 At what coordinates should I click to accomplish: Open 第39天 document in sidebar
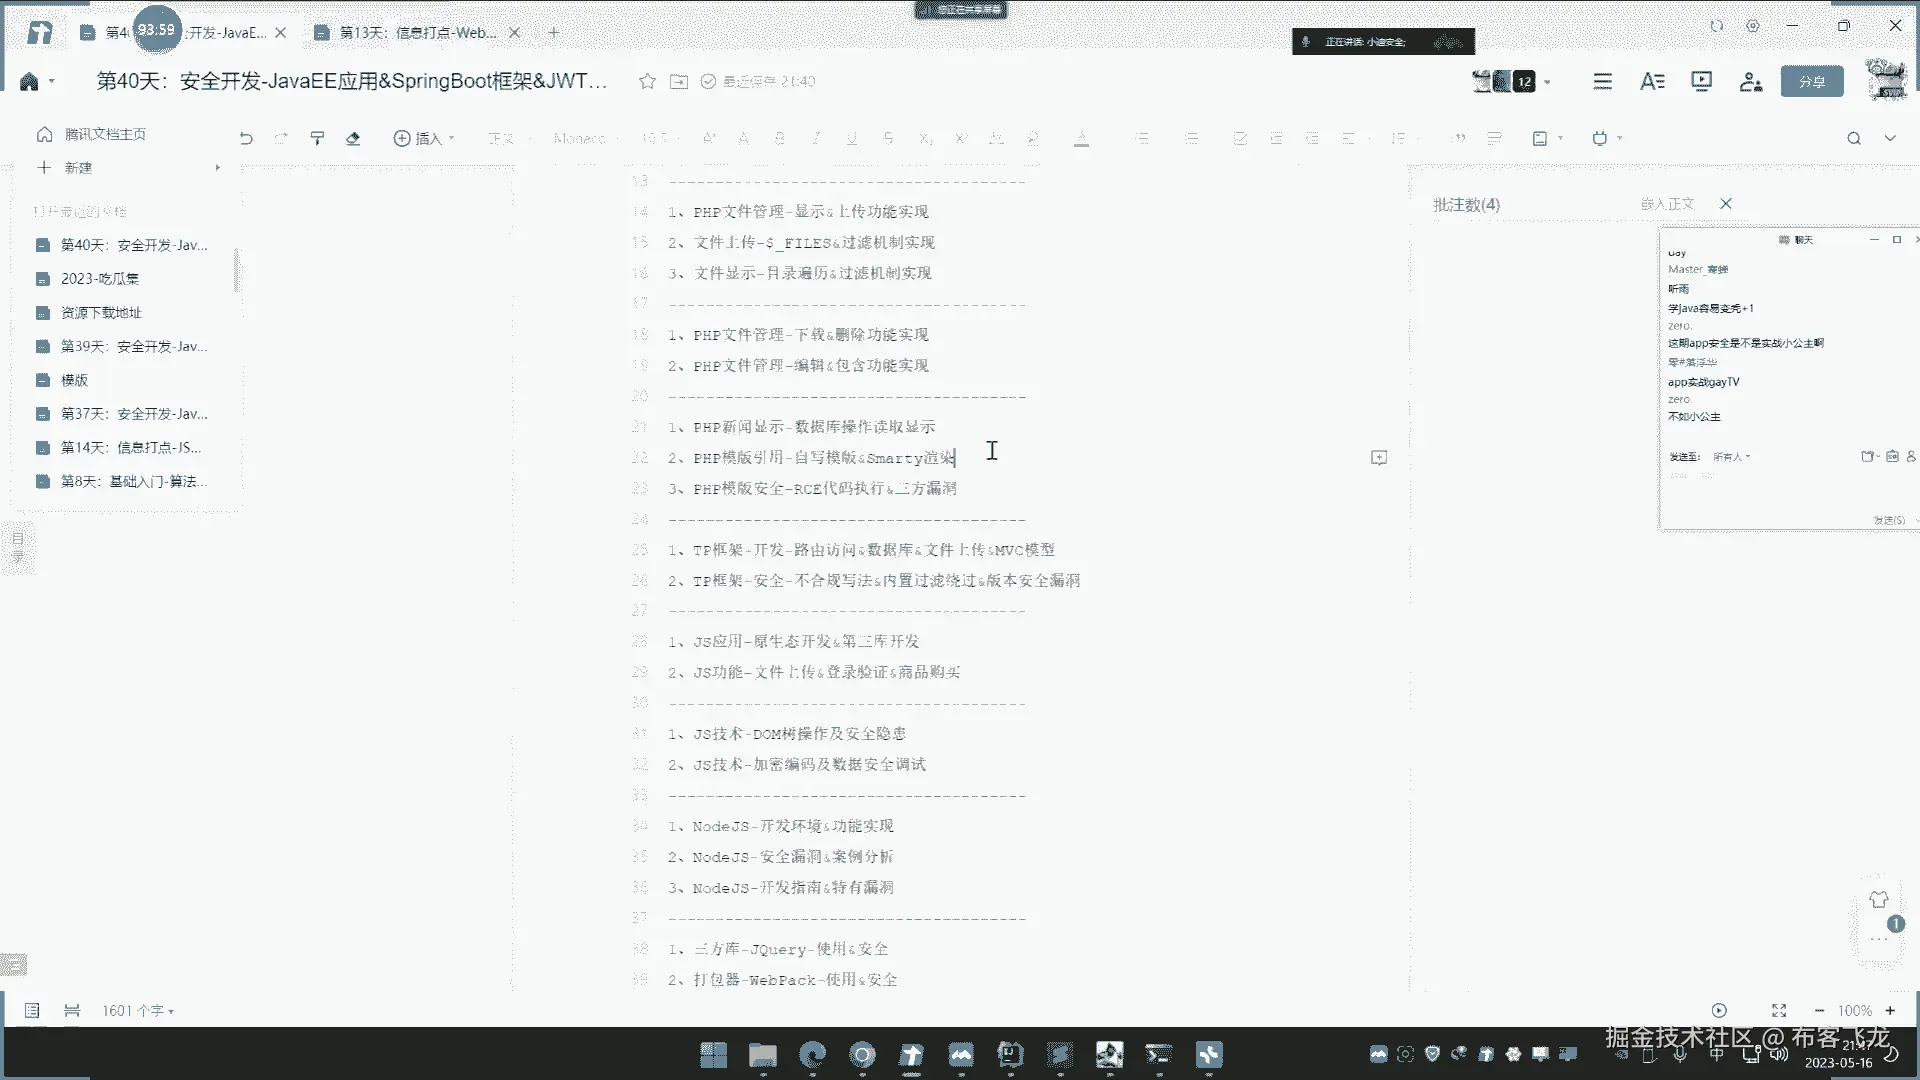(x=134, y=346)
